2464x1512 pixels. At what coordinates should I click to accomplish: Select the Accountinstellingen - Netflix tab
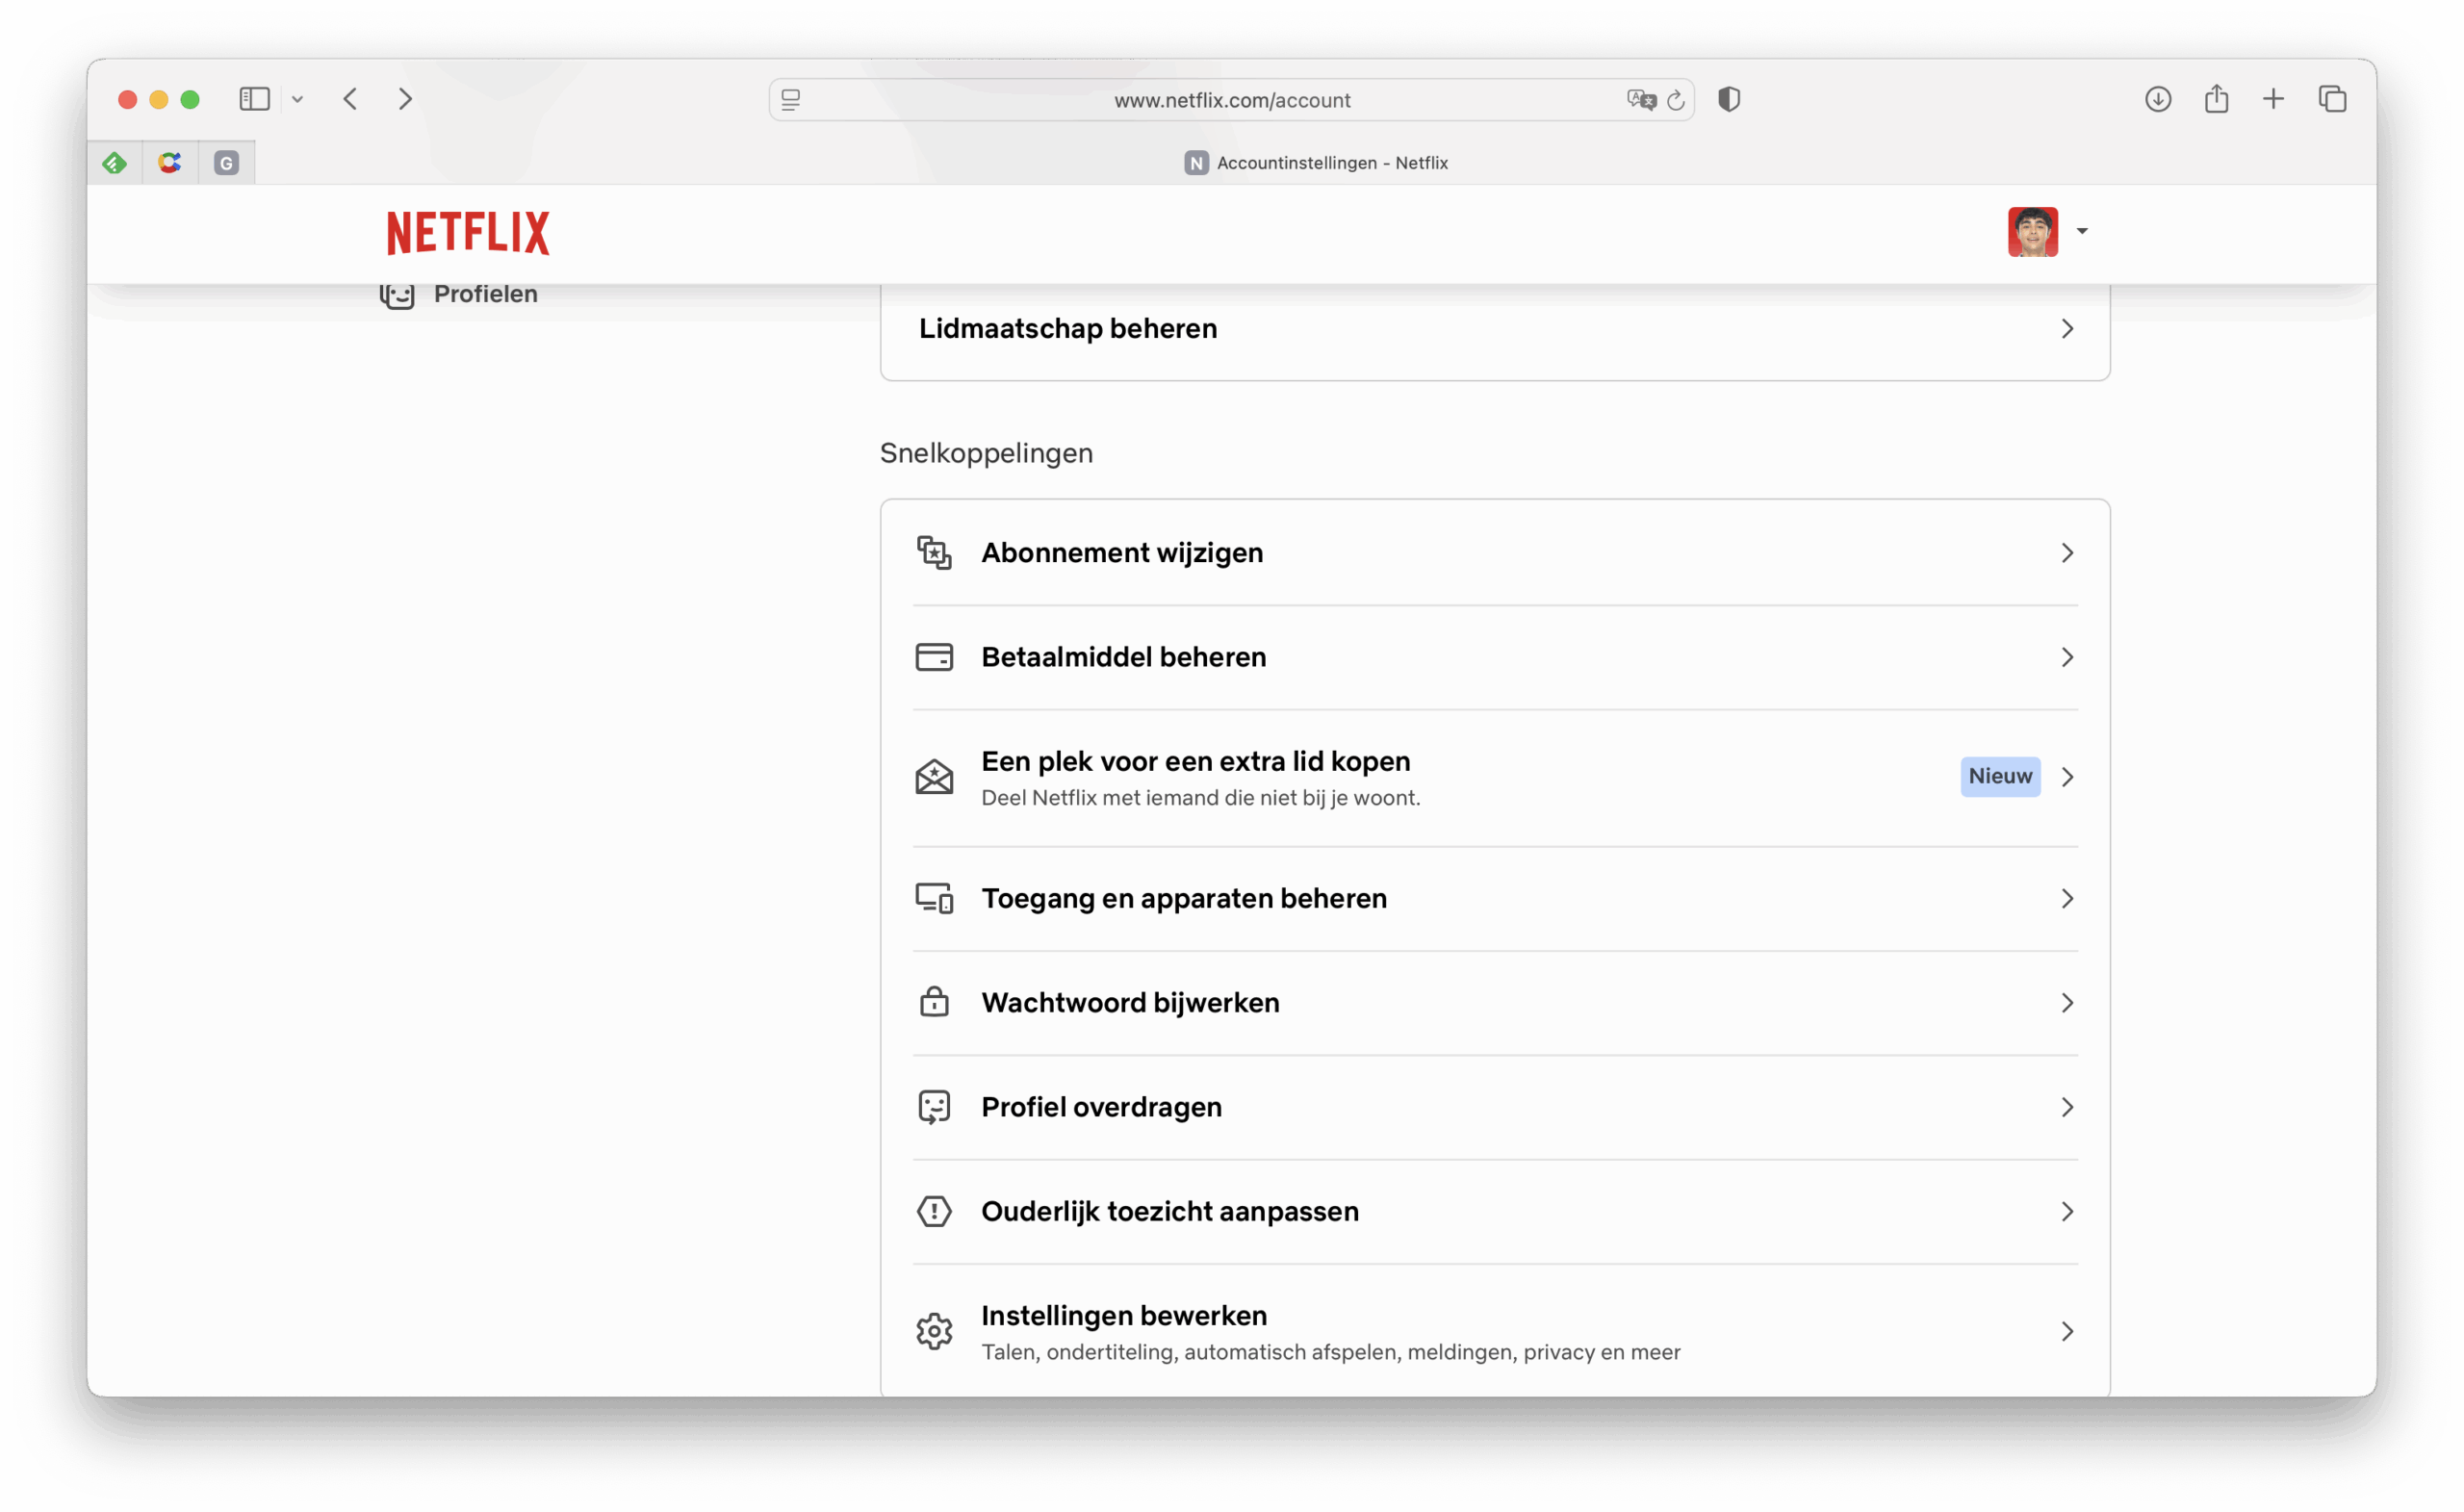(1316, 163)
